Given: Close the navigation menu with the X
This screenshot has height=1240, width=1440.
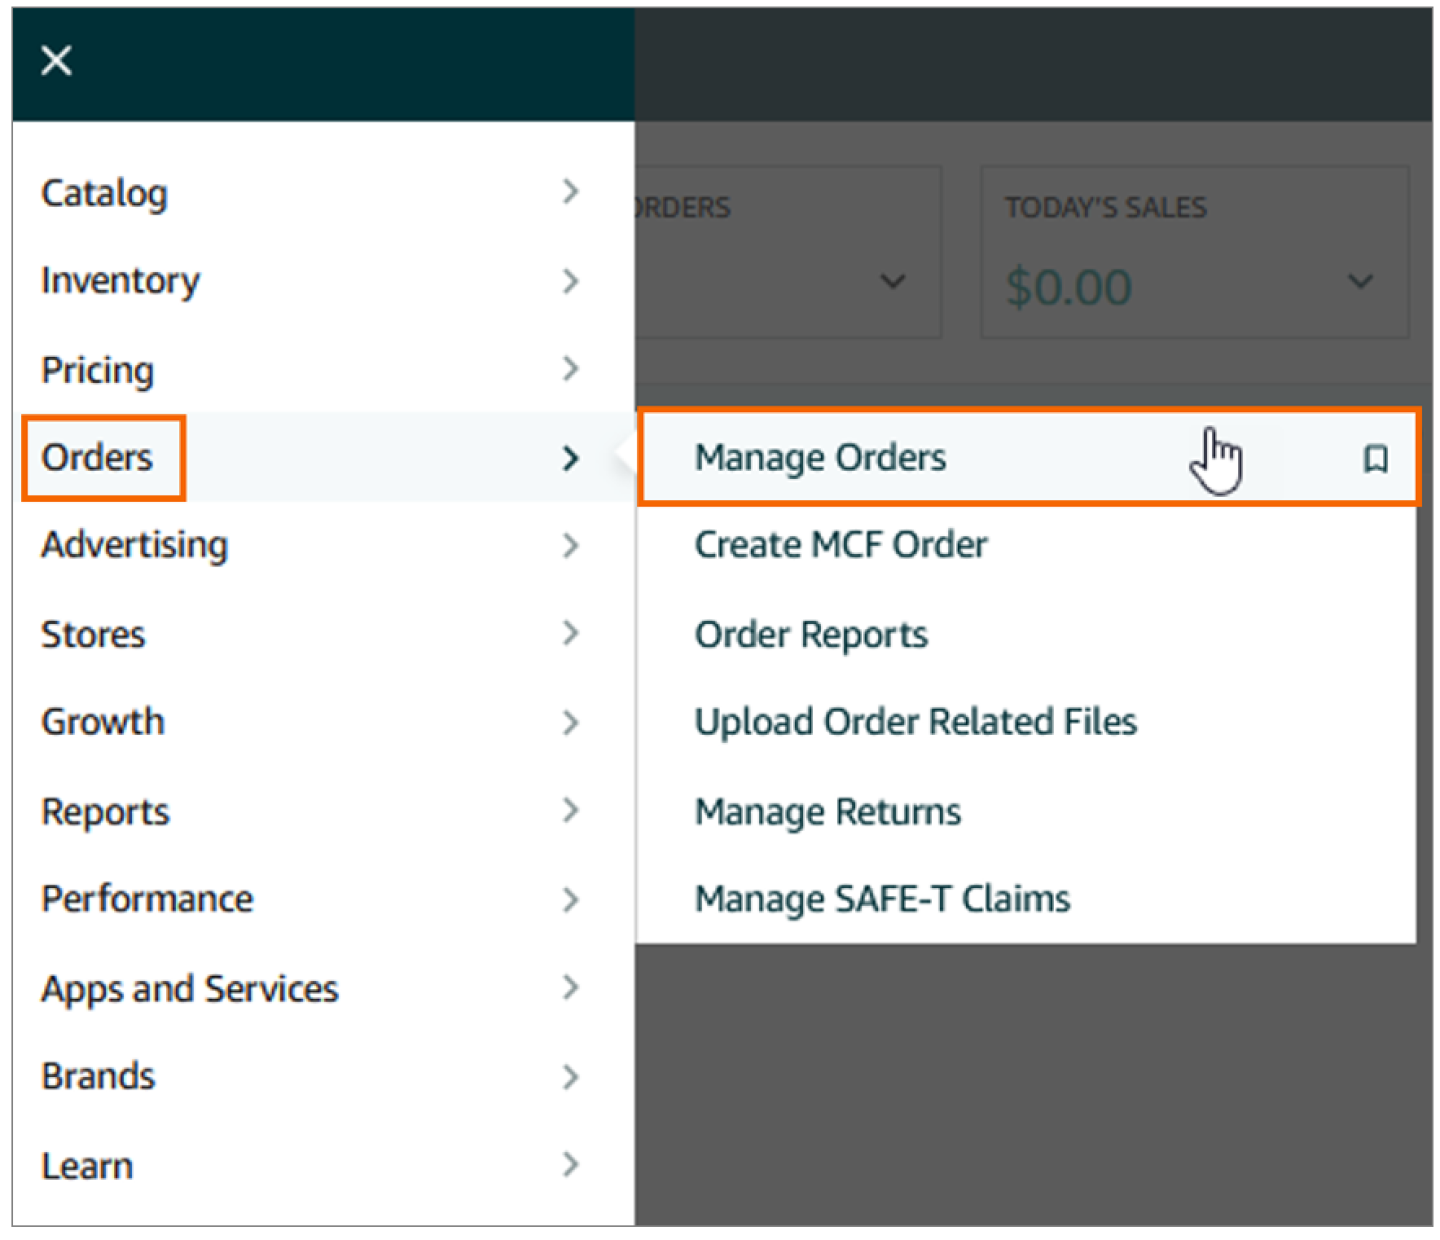Looking at the screenshot, I should pos(56,60).
